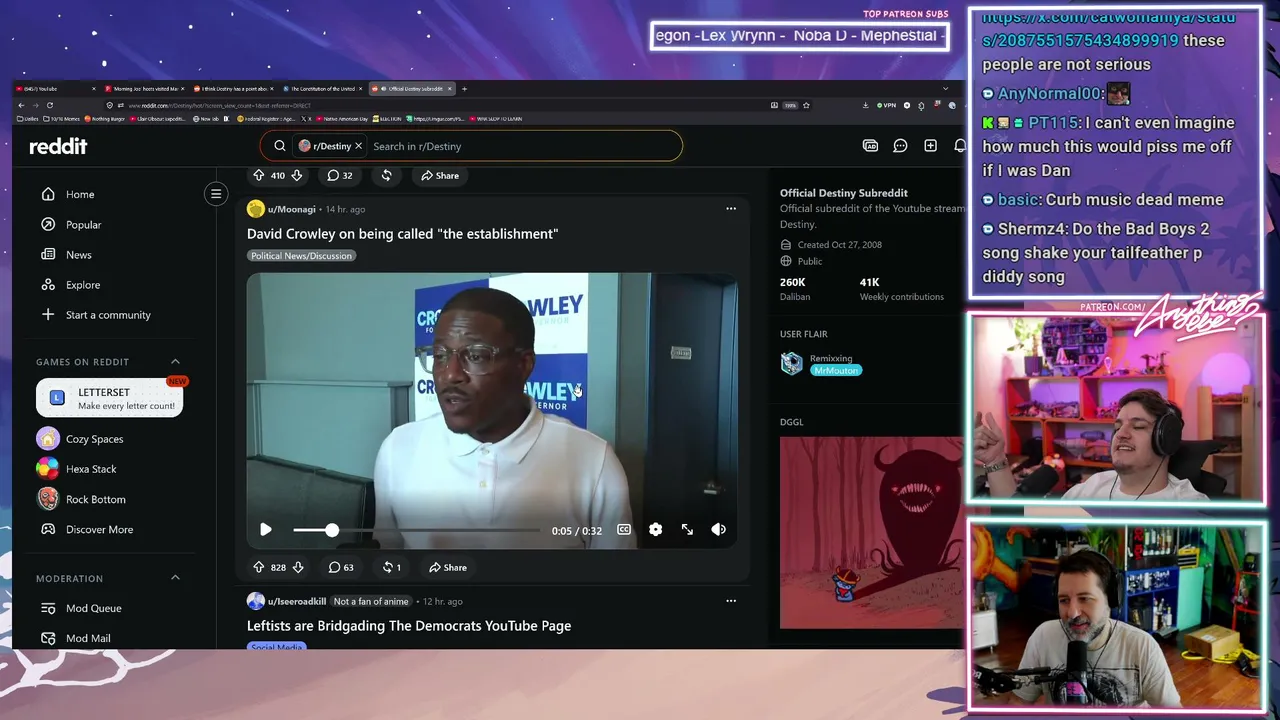Go to Home in sidebar
The image size is (1280, 720).
pyautogui.click(x=80, y=194)
